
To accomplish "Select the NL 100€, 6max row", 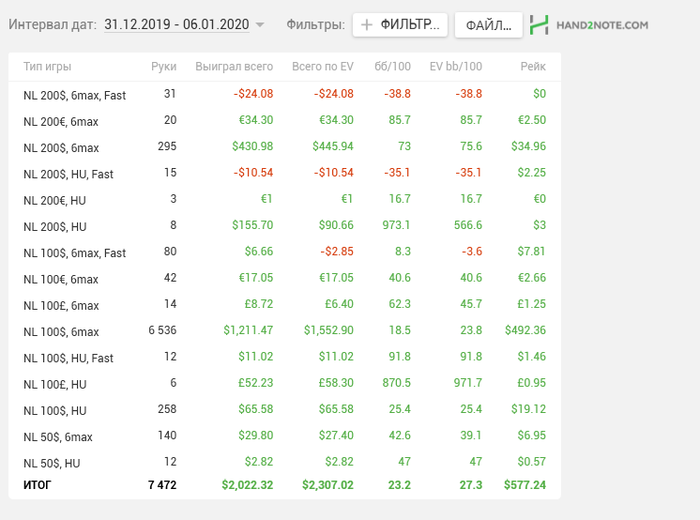I will click(284, 278).
